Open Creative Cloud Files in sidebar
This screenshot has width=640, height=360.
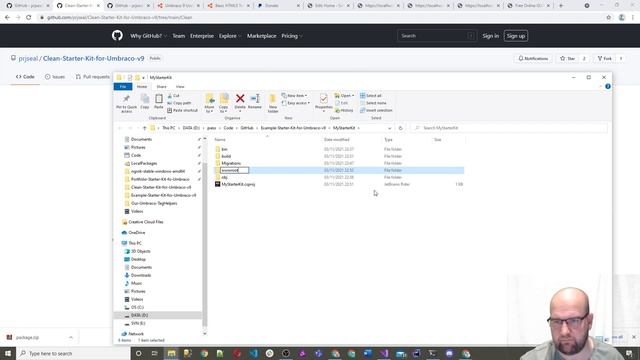point(146,222)
